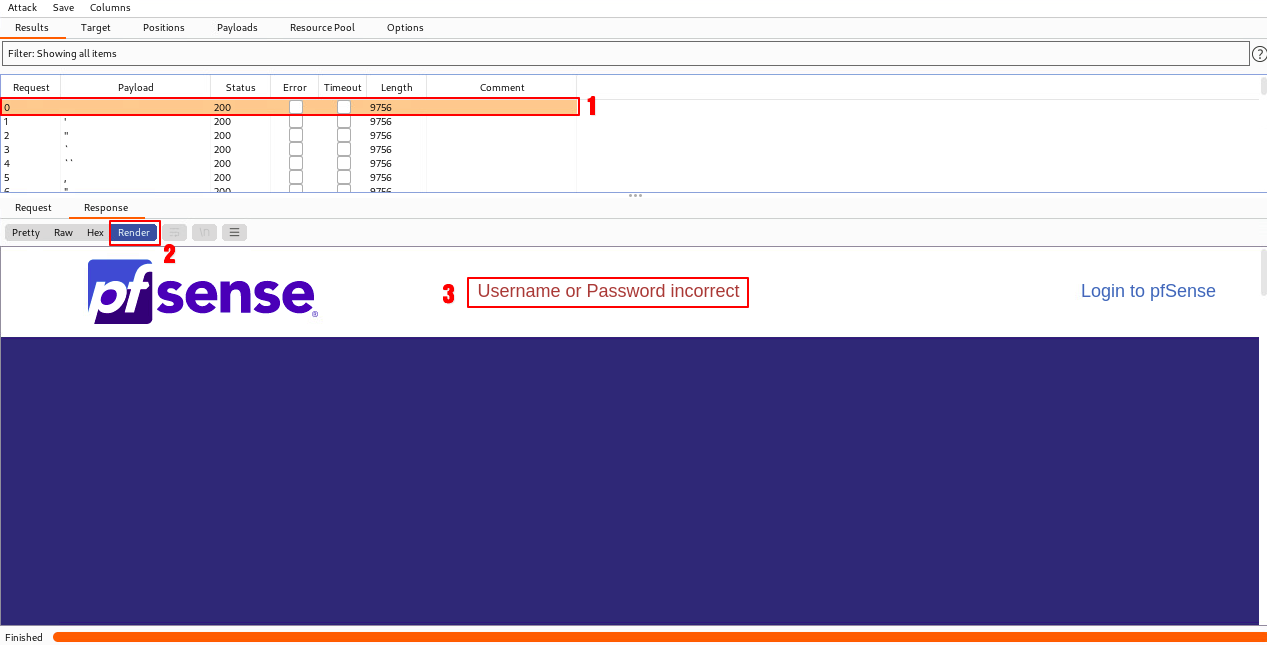Open the Request message tab
The image size is (1267, 645).
tap(33, 208)
